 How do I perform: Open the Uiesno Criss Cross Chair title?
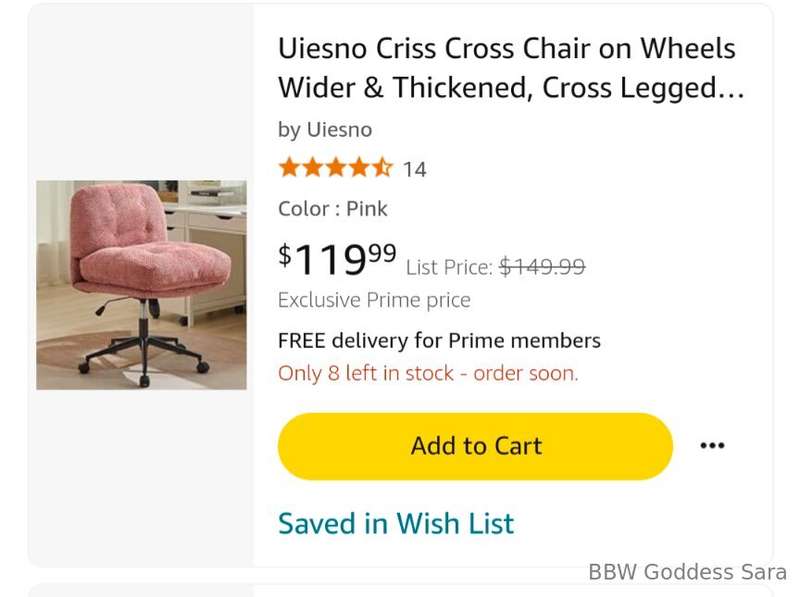pyautogui.click(x=510, y=68)
